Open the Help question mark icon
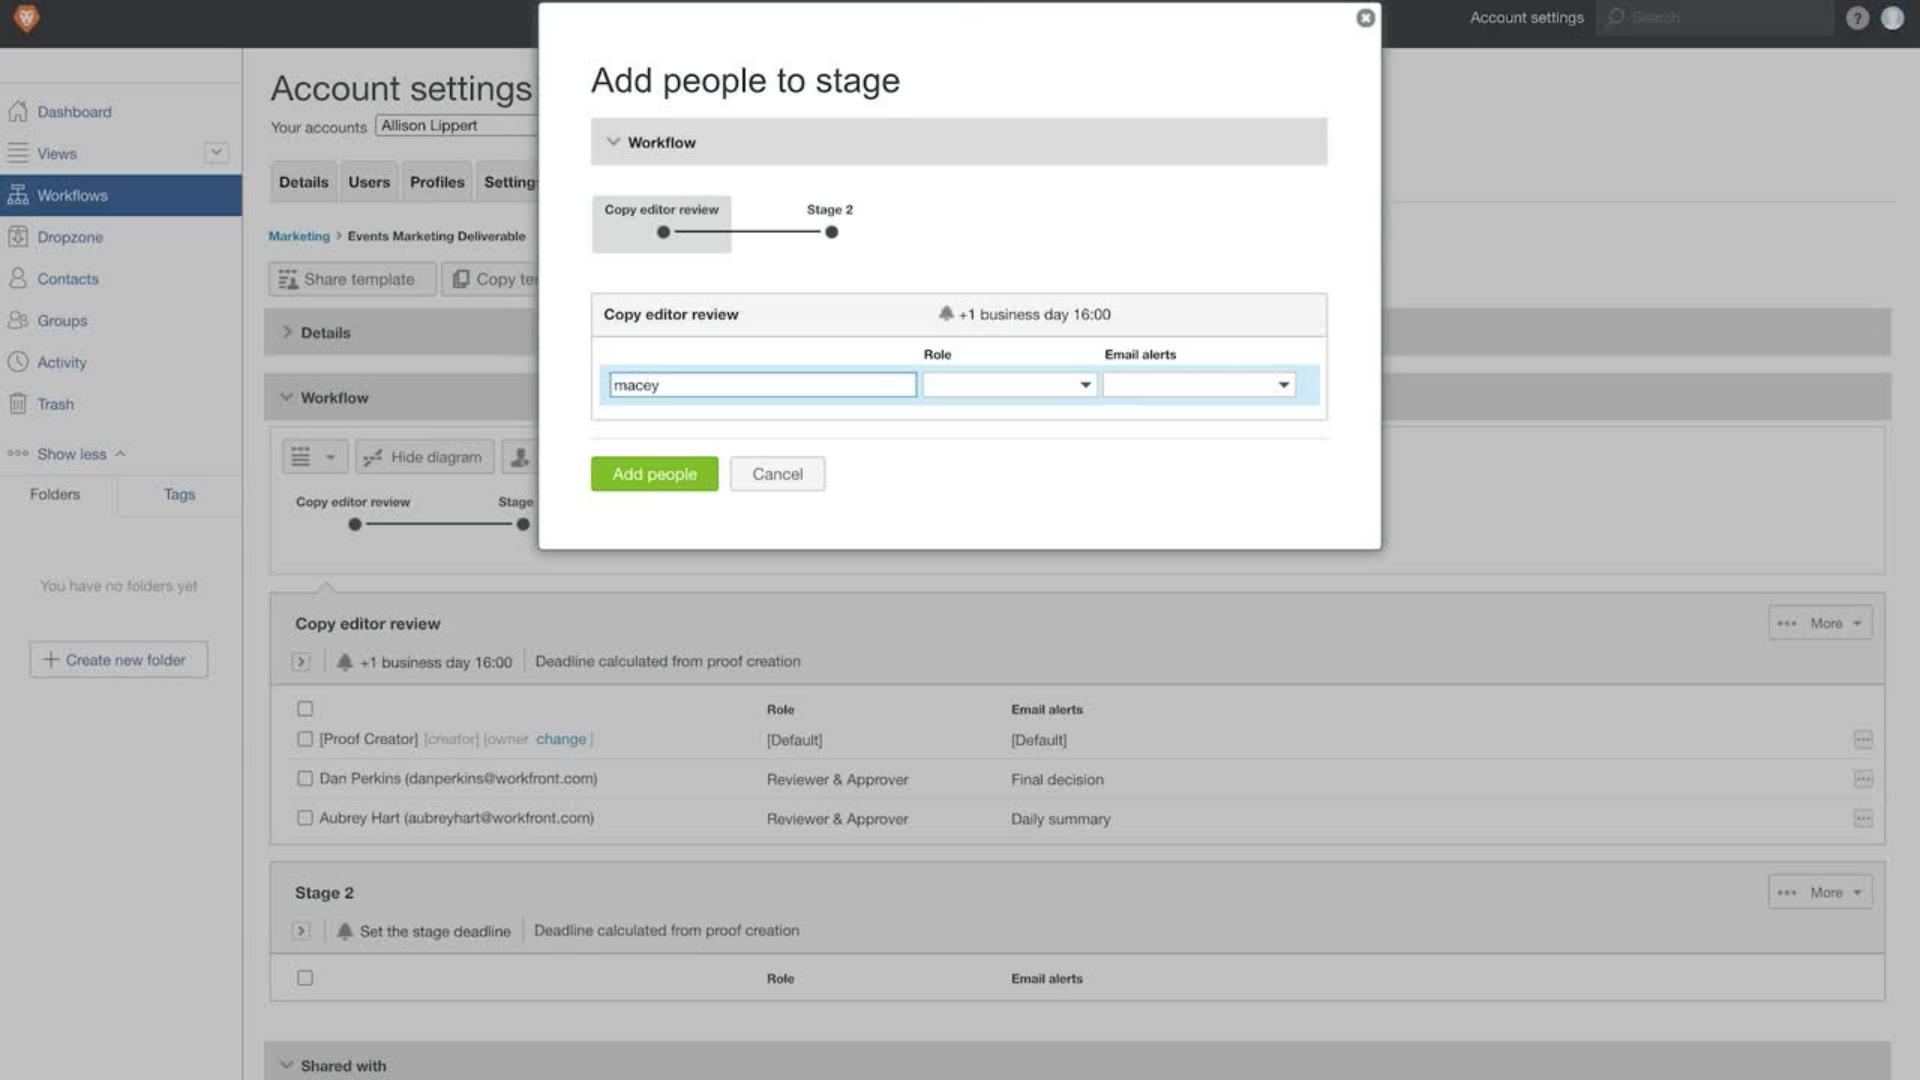This screenshot has height=1080, width=1920. click(x=1857, y=18)
